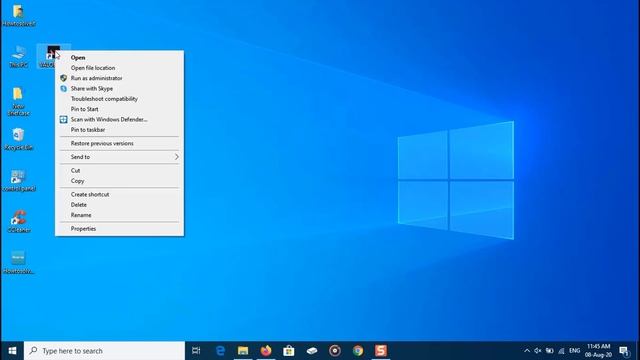Open the Windows Start menu
Image resolution: width=640 pixels, height=360 pixels.
12,351
